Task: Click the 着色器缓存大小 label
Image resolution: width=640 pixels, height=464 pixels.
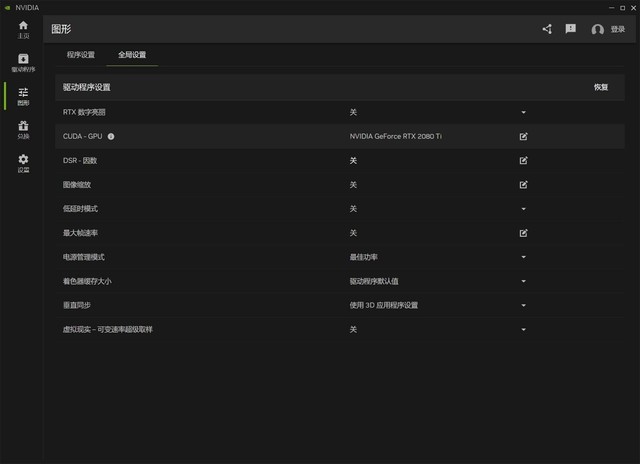Action: pyautogui.click(x=87, y=281)
